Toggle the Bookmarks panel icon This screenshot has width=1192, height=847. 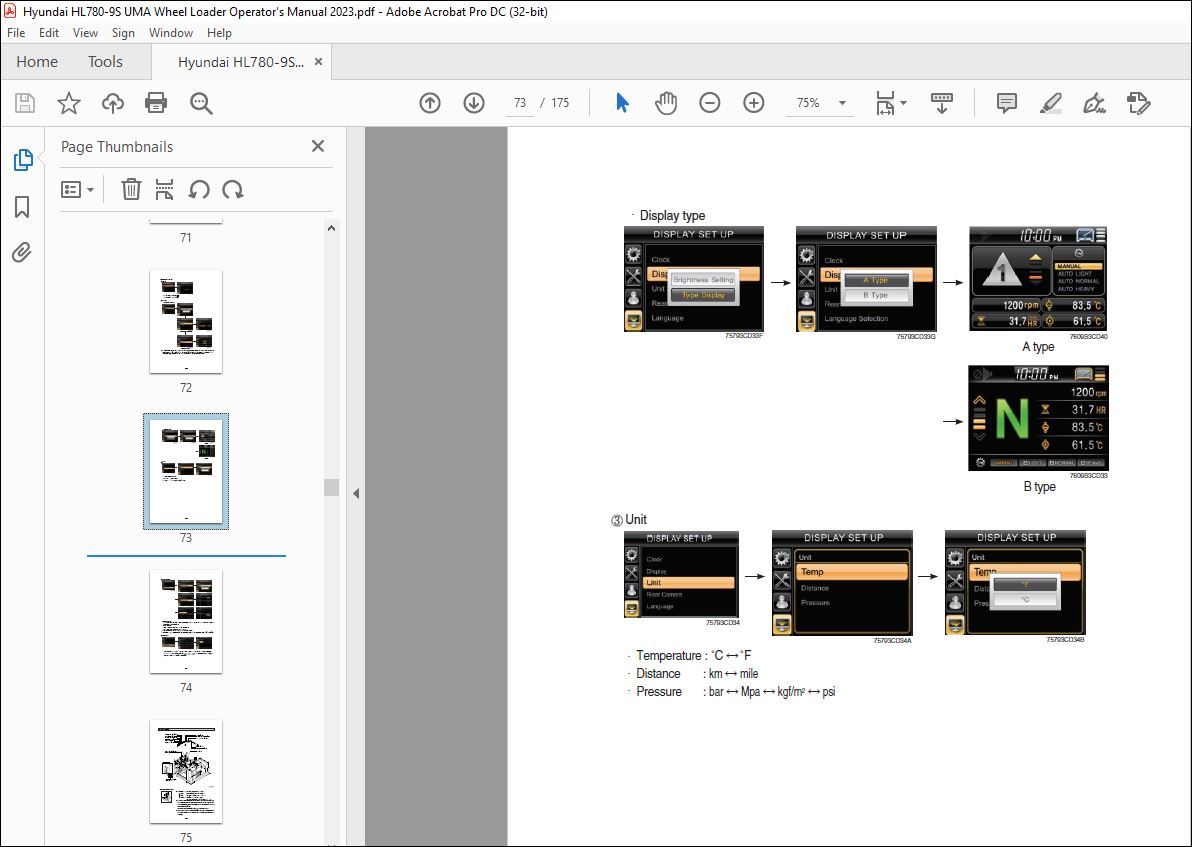click(x=22, y=207)
